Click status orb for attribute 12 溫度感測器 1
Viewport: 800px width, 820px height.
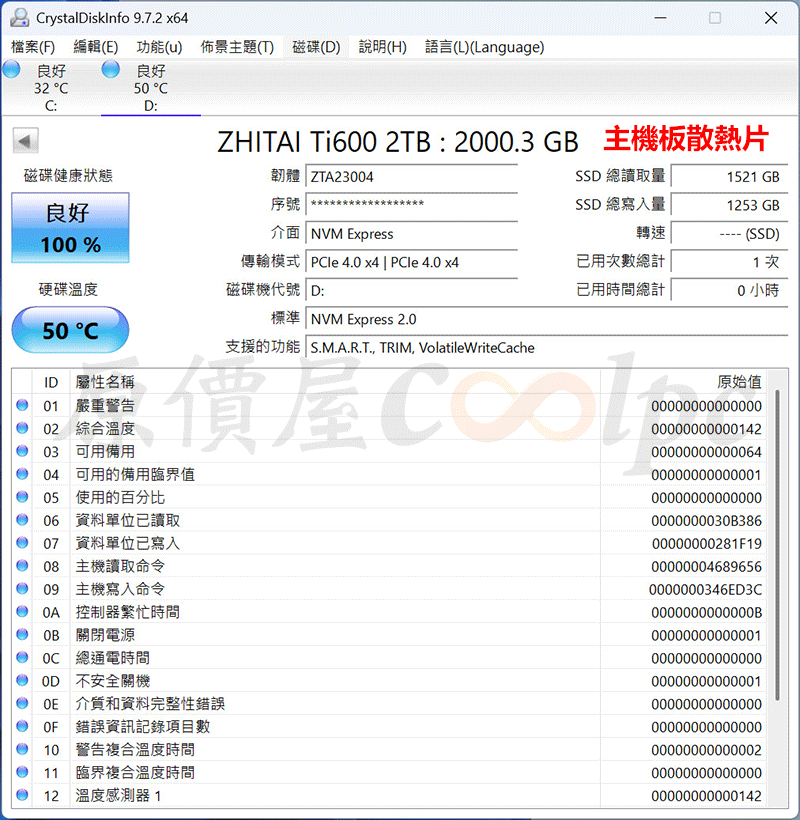pos(22,795)
